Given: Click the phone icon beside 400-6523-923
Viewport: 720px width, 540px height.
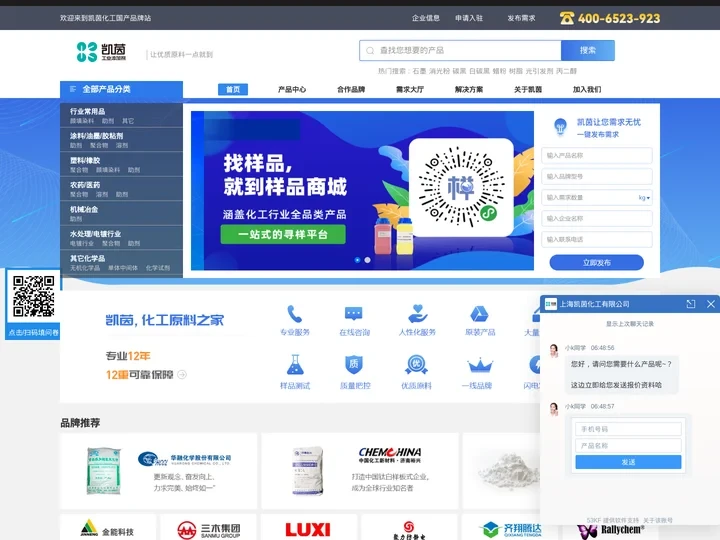Looking at the screenshot, I should 567,18.
